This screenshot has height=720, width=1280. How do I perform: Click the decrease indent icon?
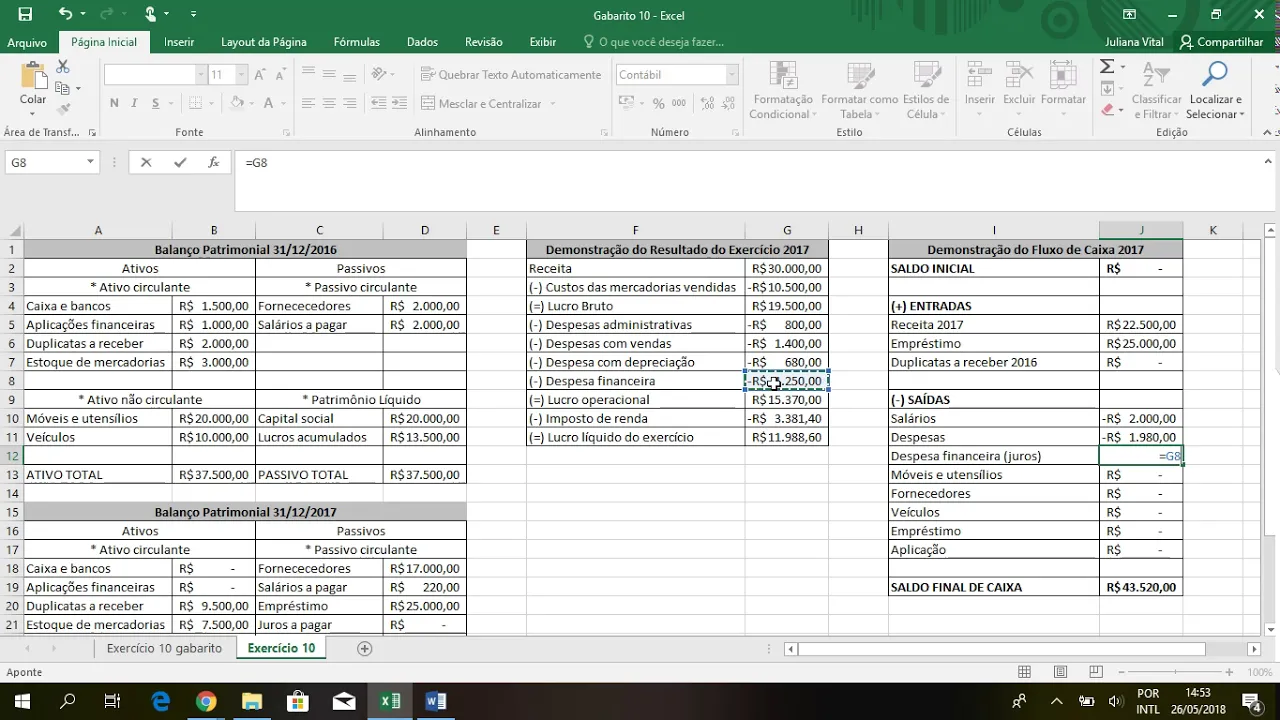click(379, 103)
